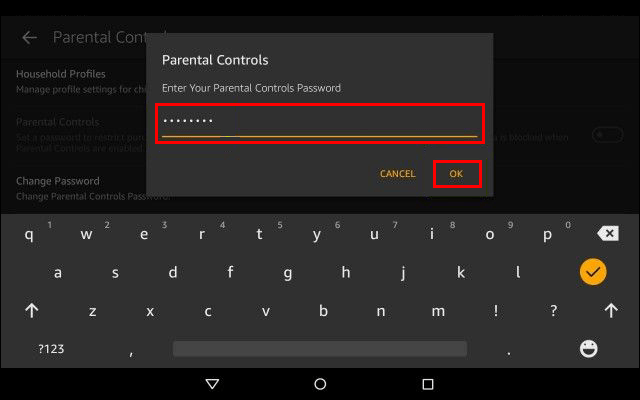Viewport: 640px width, 400px height.
Task: Tap the orange checkmark enter key
Action: pos(593,272)
